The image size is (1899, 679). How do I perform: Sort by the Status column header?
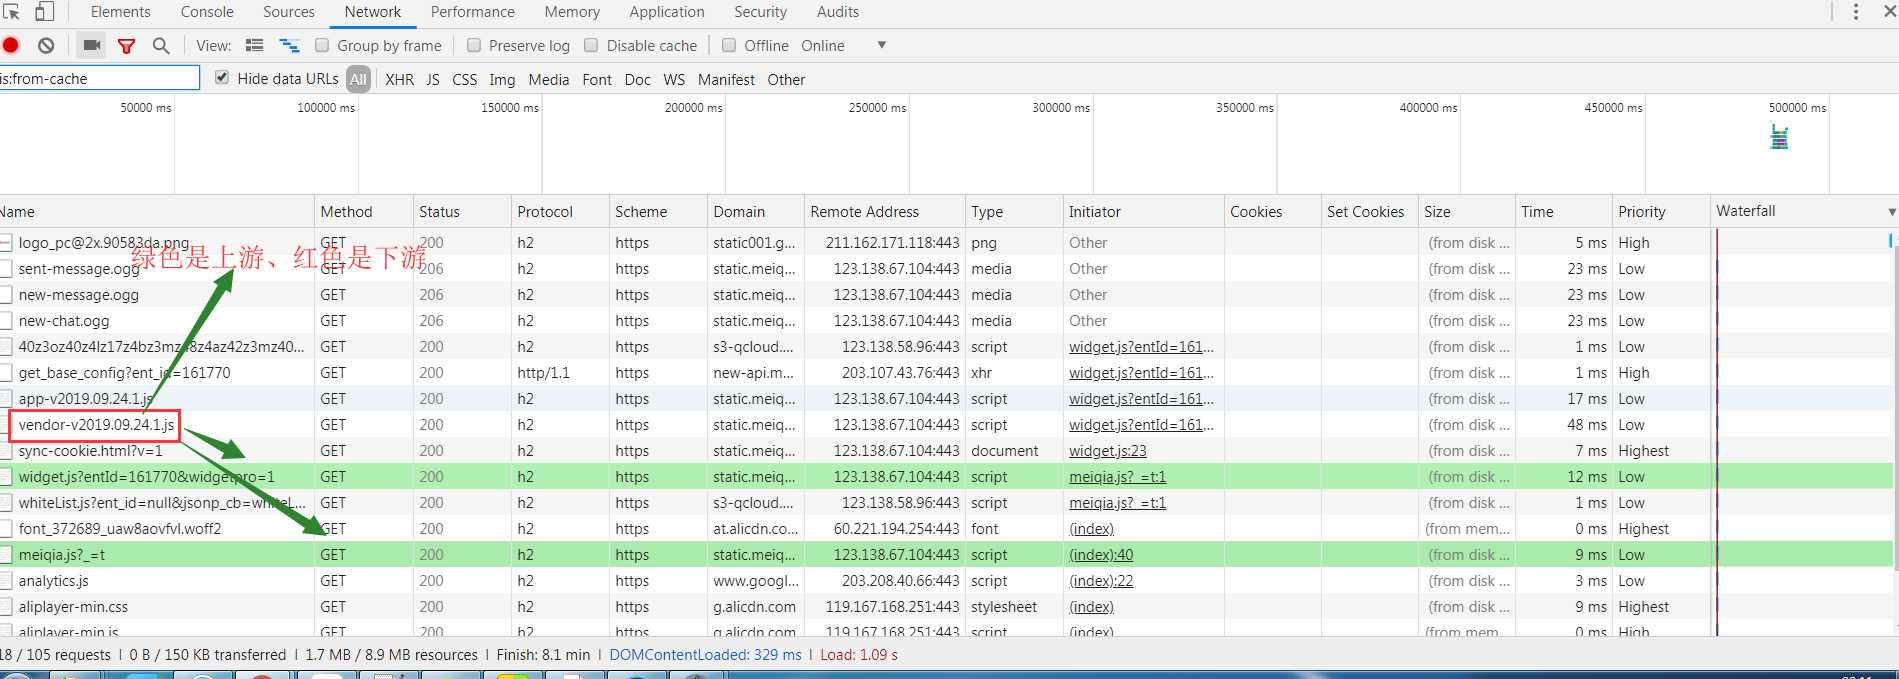coord(461,212)
